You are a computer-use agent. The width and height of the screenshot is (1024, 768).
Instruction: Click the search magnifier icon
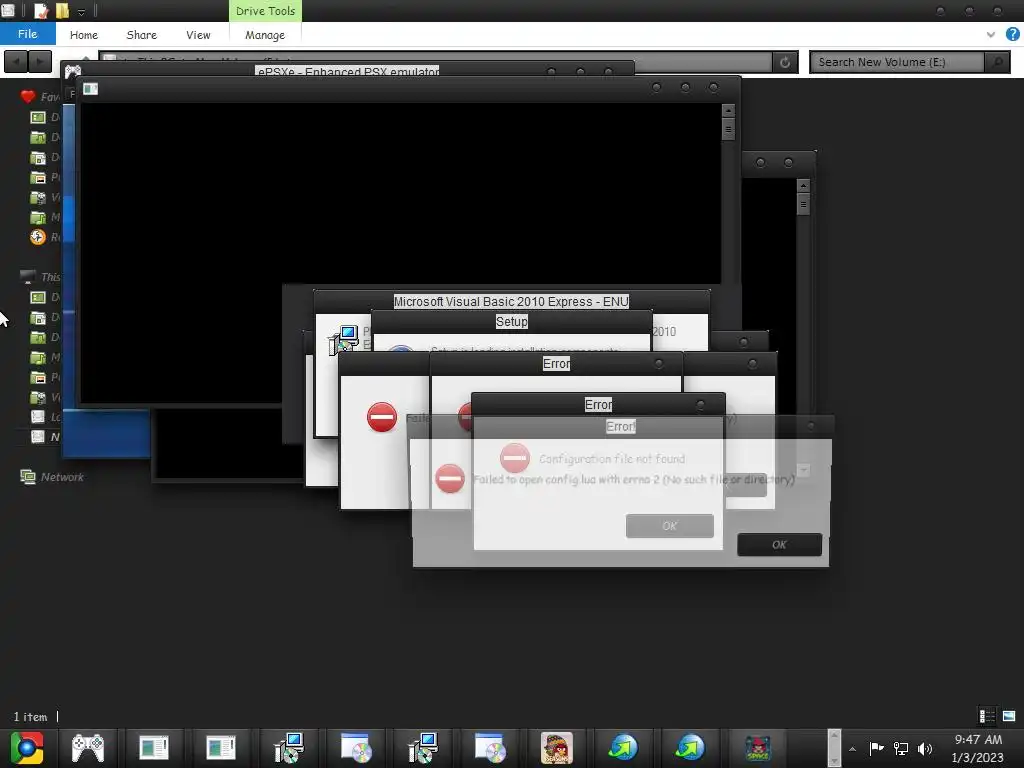pyautogui.click(x=997, y=62)
